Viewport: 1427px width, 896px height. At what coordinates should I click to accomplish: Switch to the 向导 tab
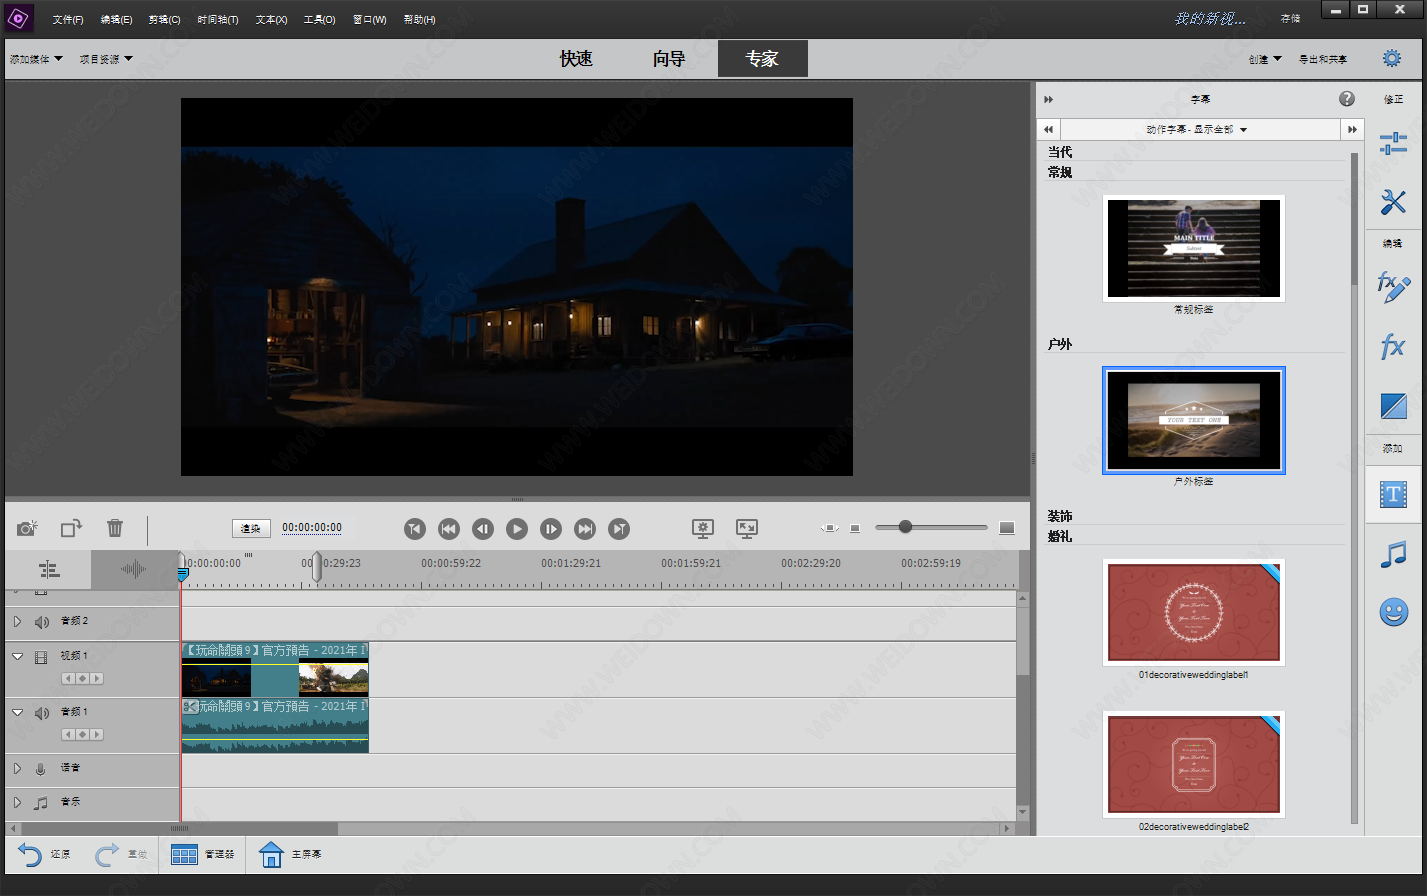669,59
